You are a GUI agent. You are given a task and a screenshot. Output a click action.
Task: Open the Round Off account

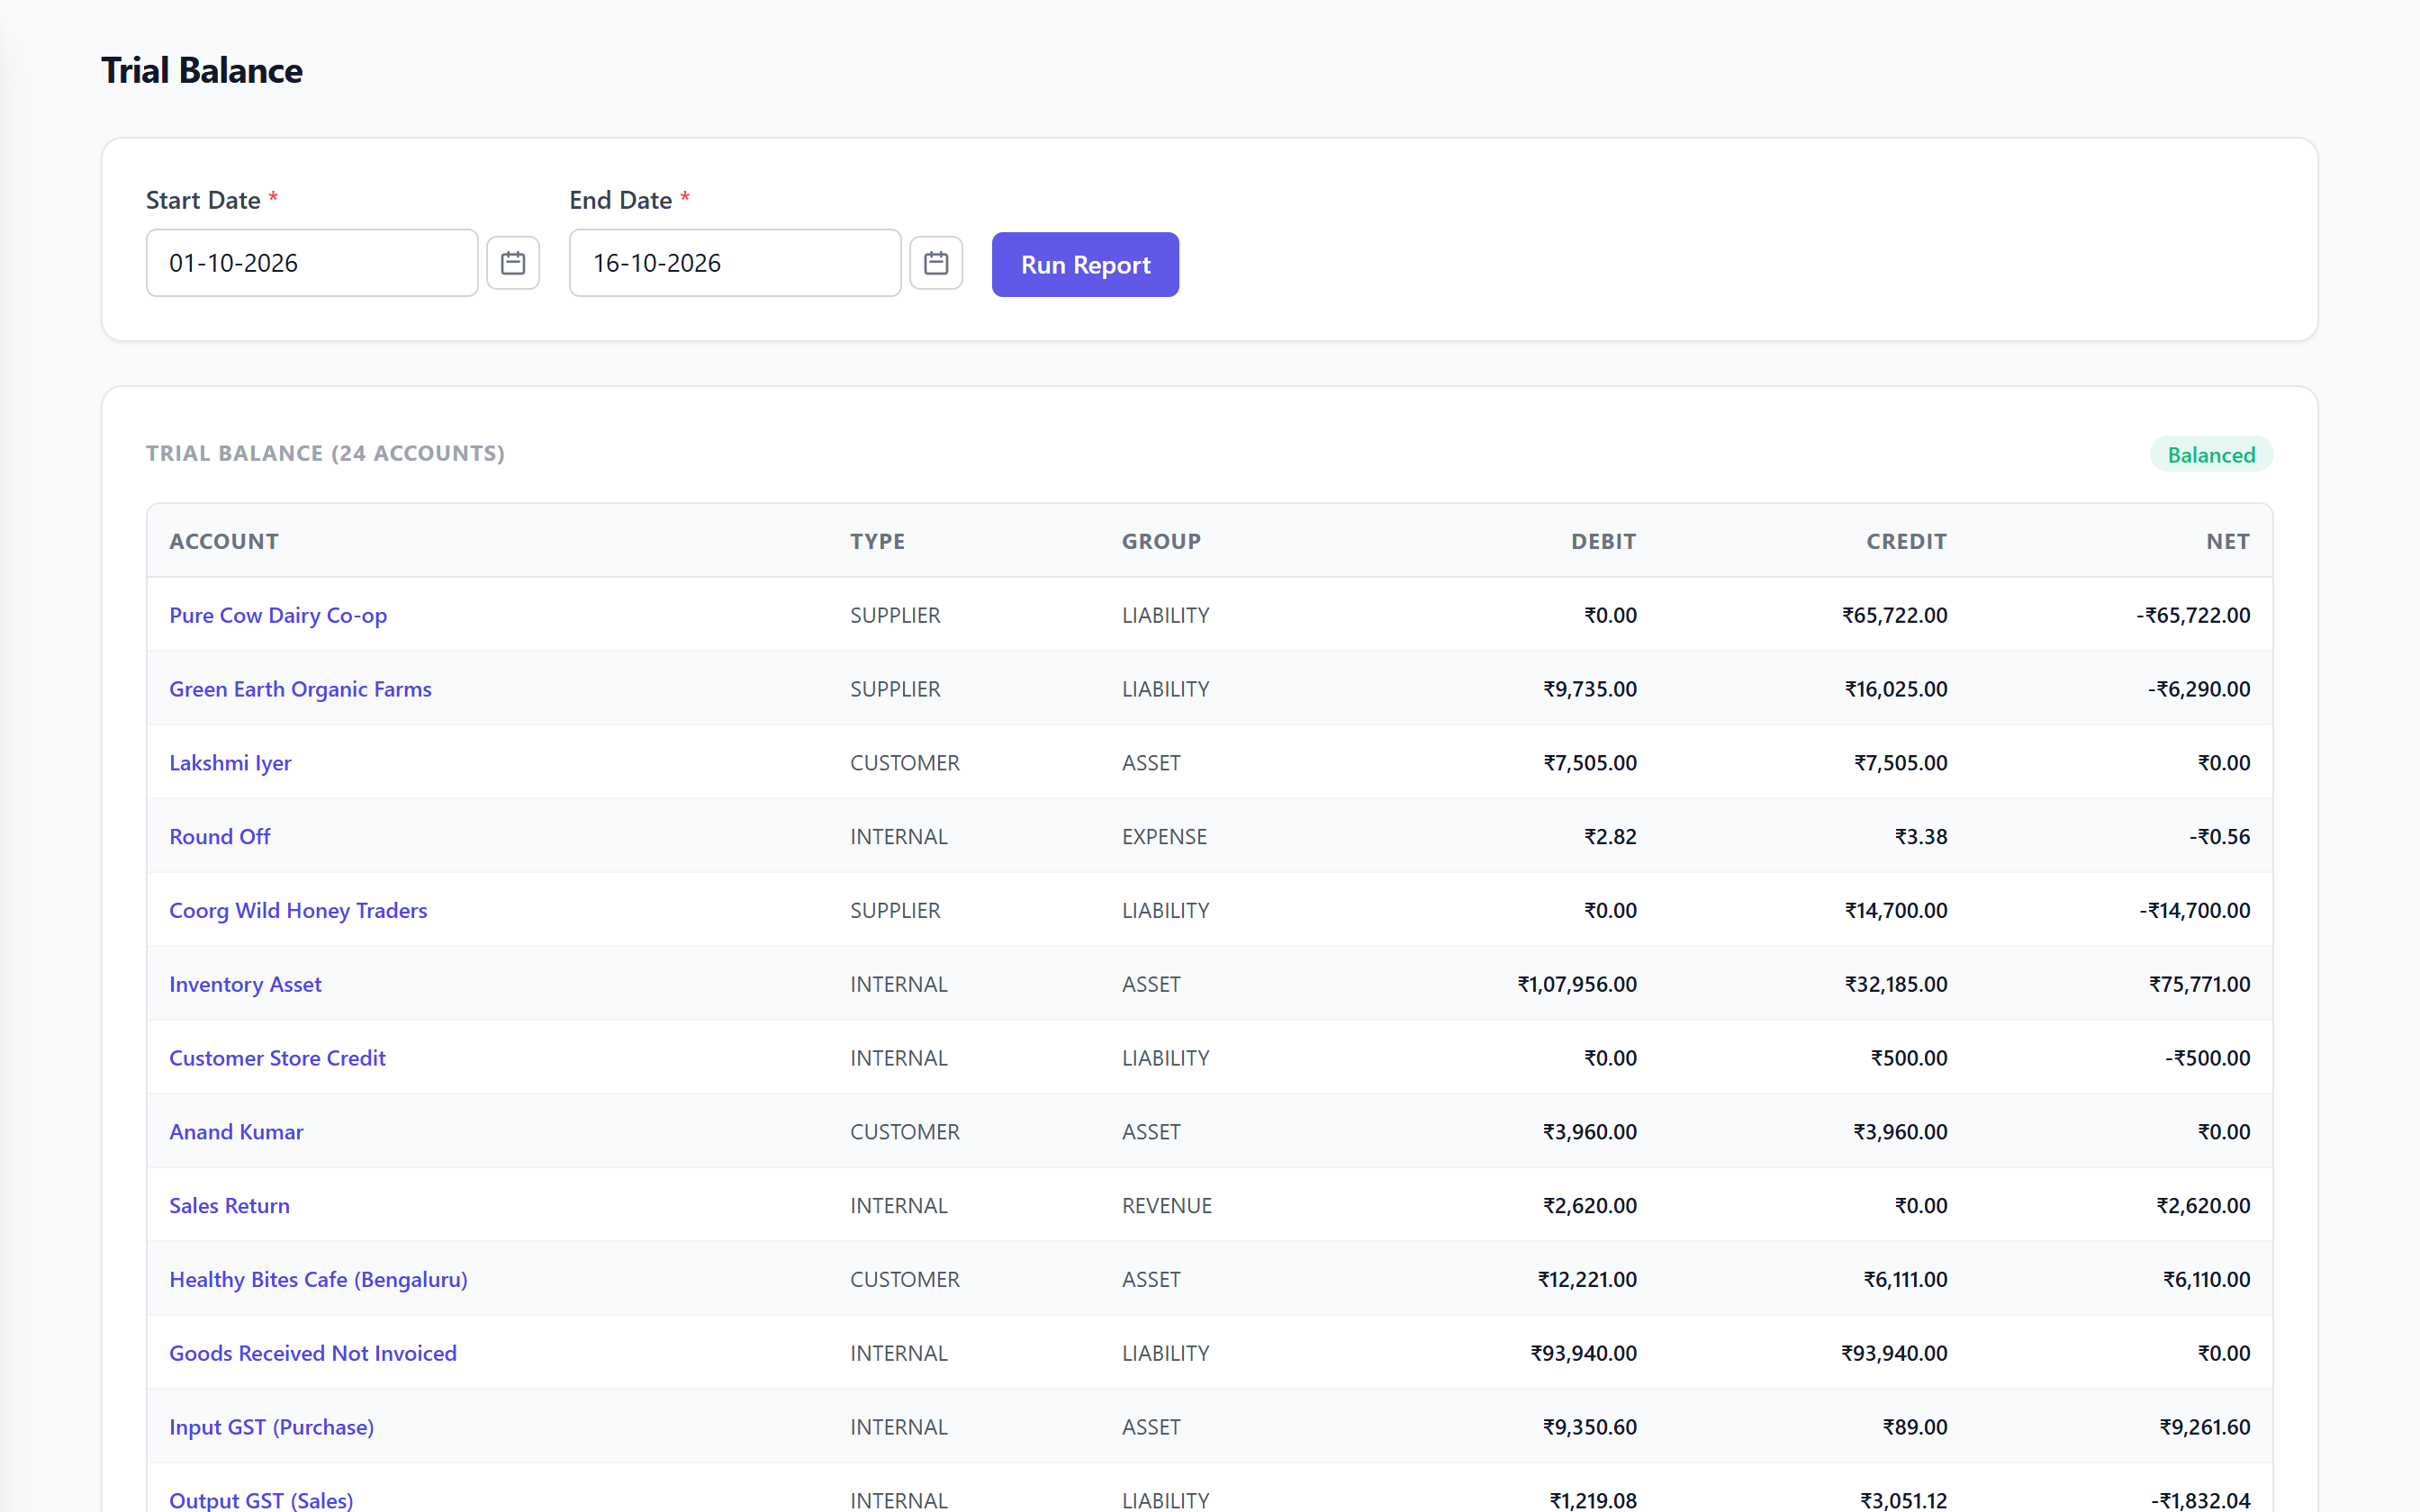point(220,837)
